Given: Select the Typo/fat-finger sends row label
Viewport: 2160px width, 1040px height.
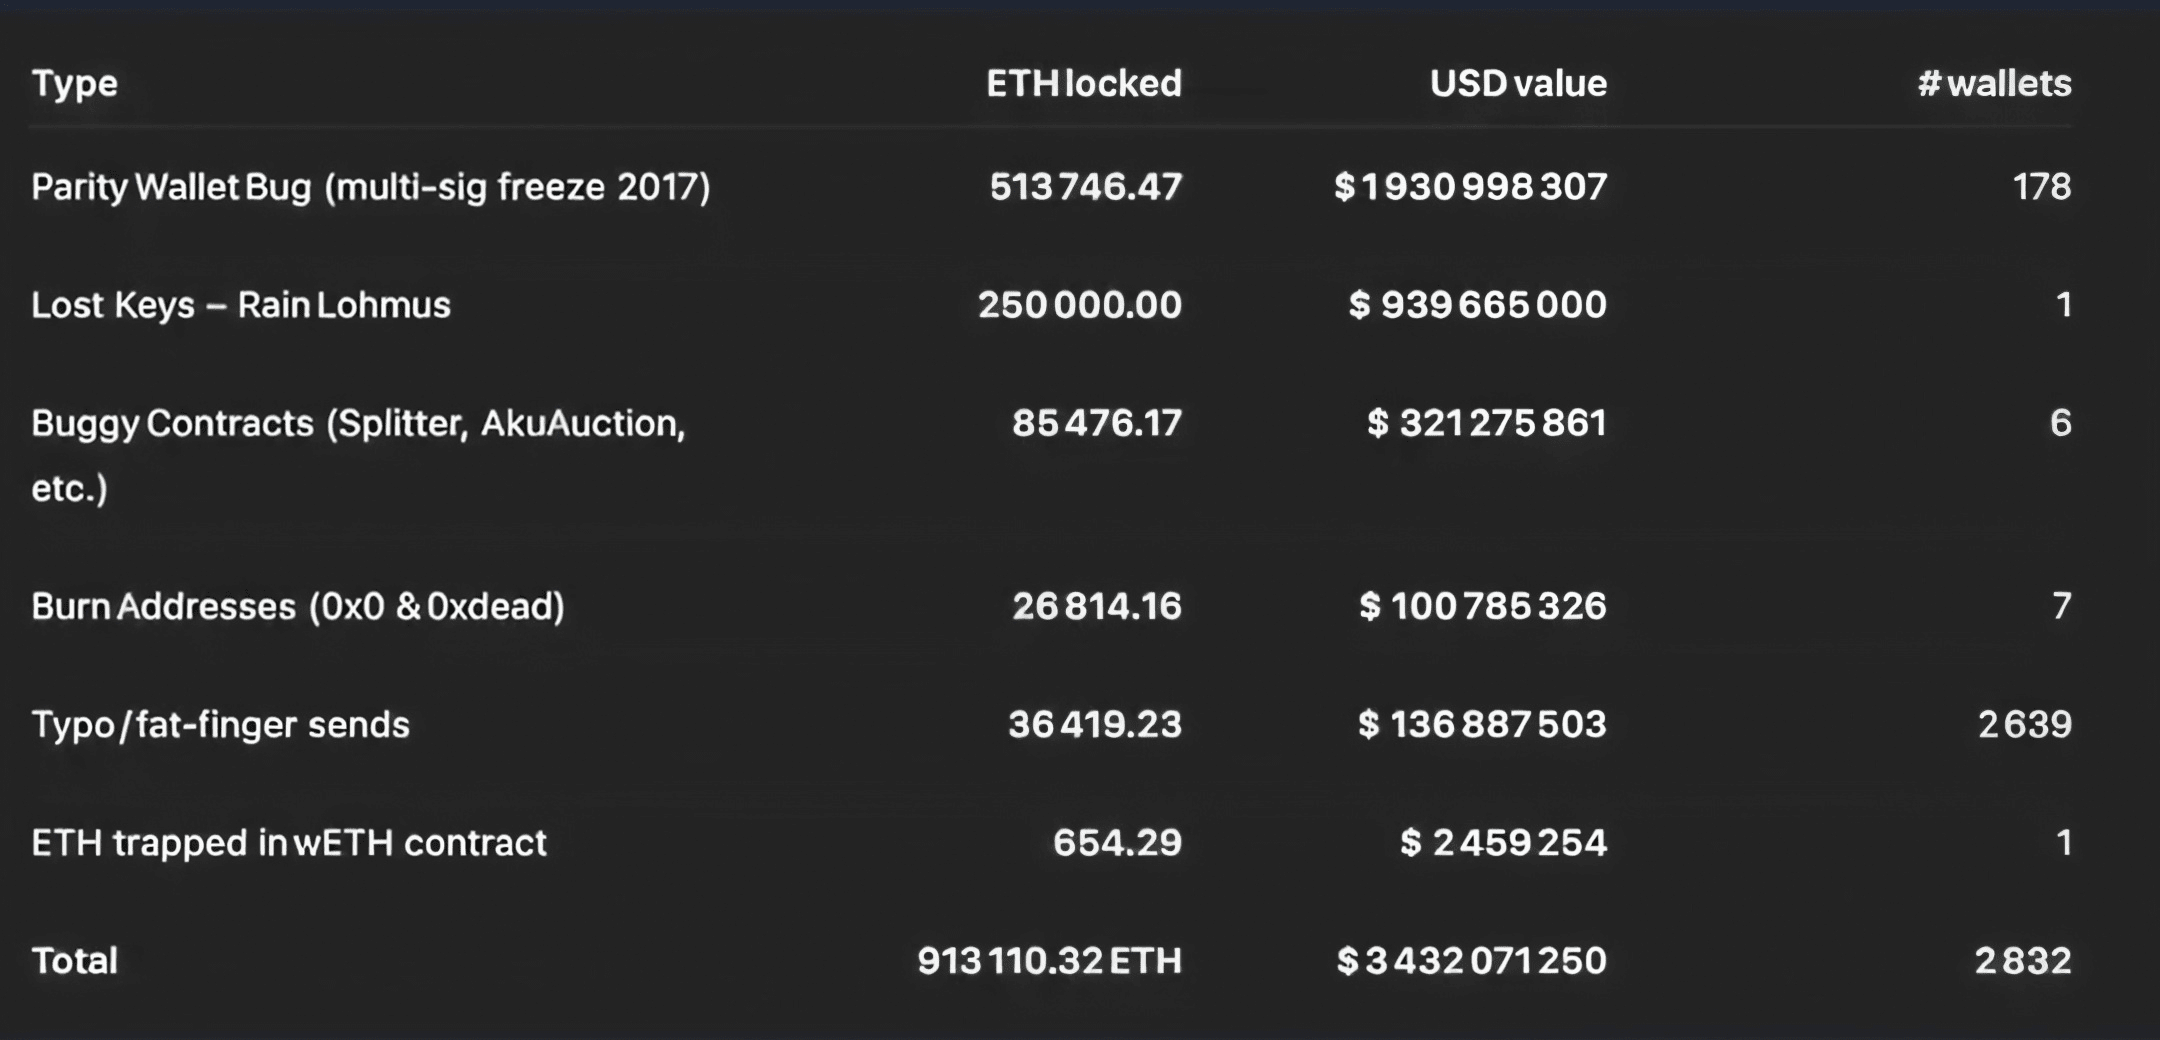Looking at the screenshot, I should pyautogui.click(x=221, y=725).
